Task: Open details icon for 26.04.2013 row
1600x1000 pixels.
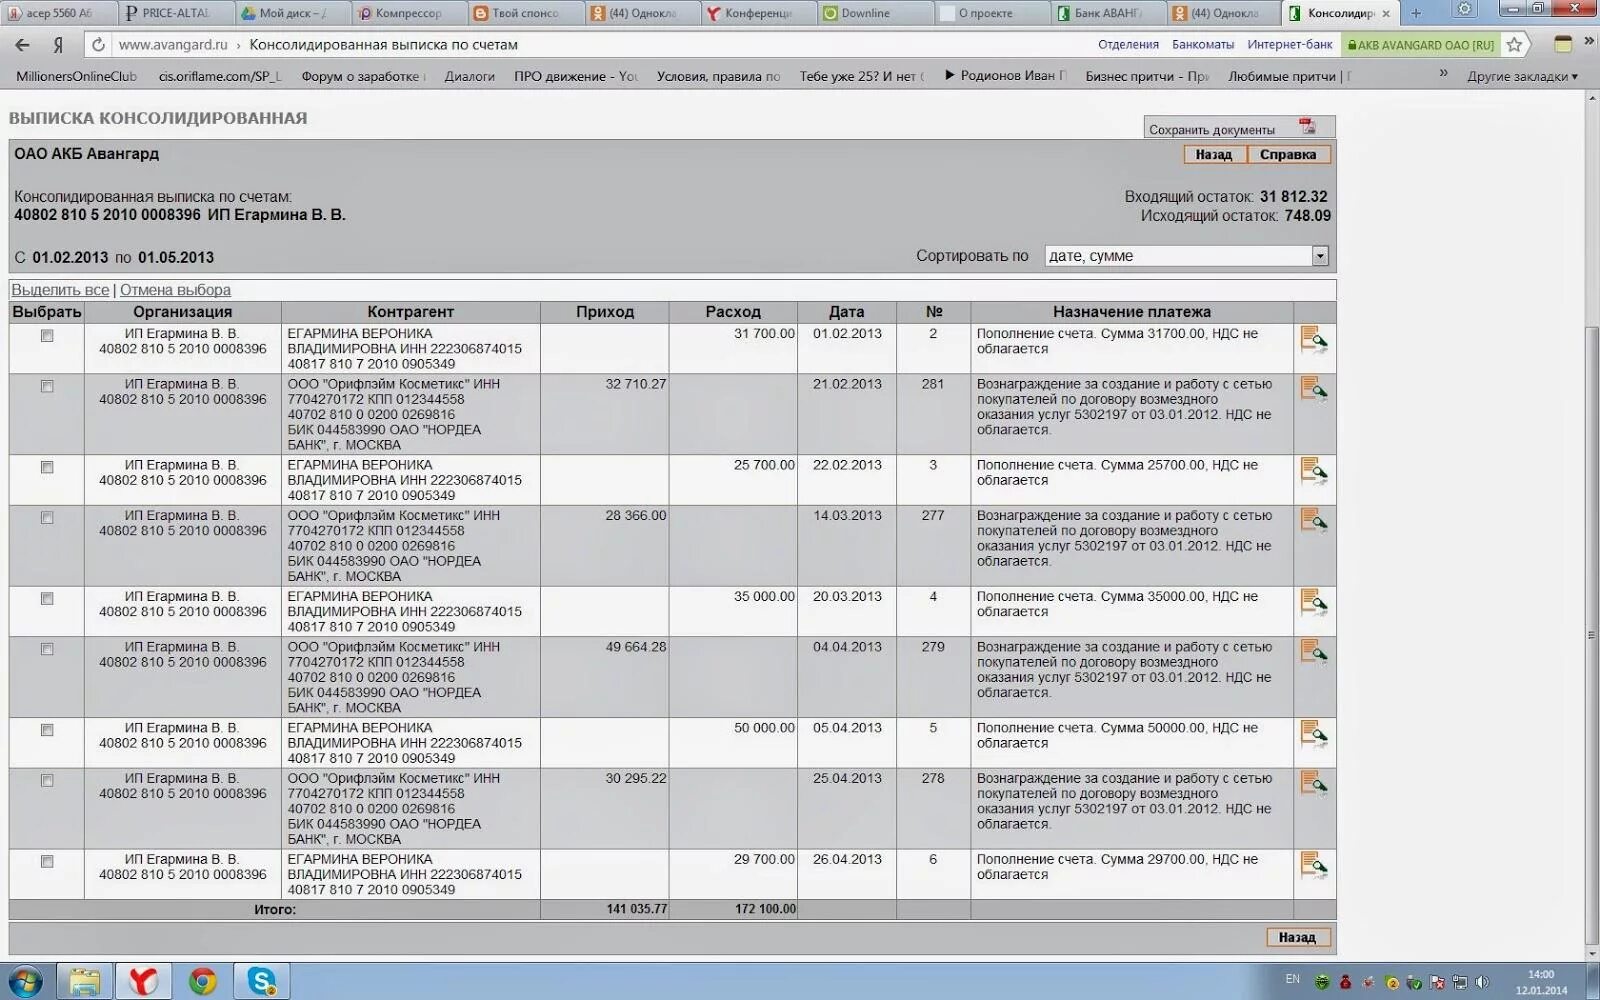Action: point(1313,866)
